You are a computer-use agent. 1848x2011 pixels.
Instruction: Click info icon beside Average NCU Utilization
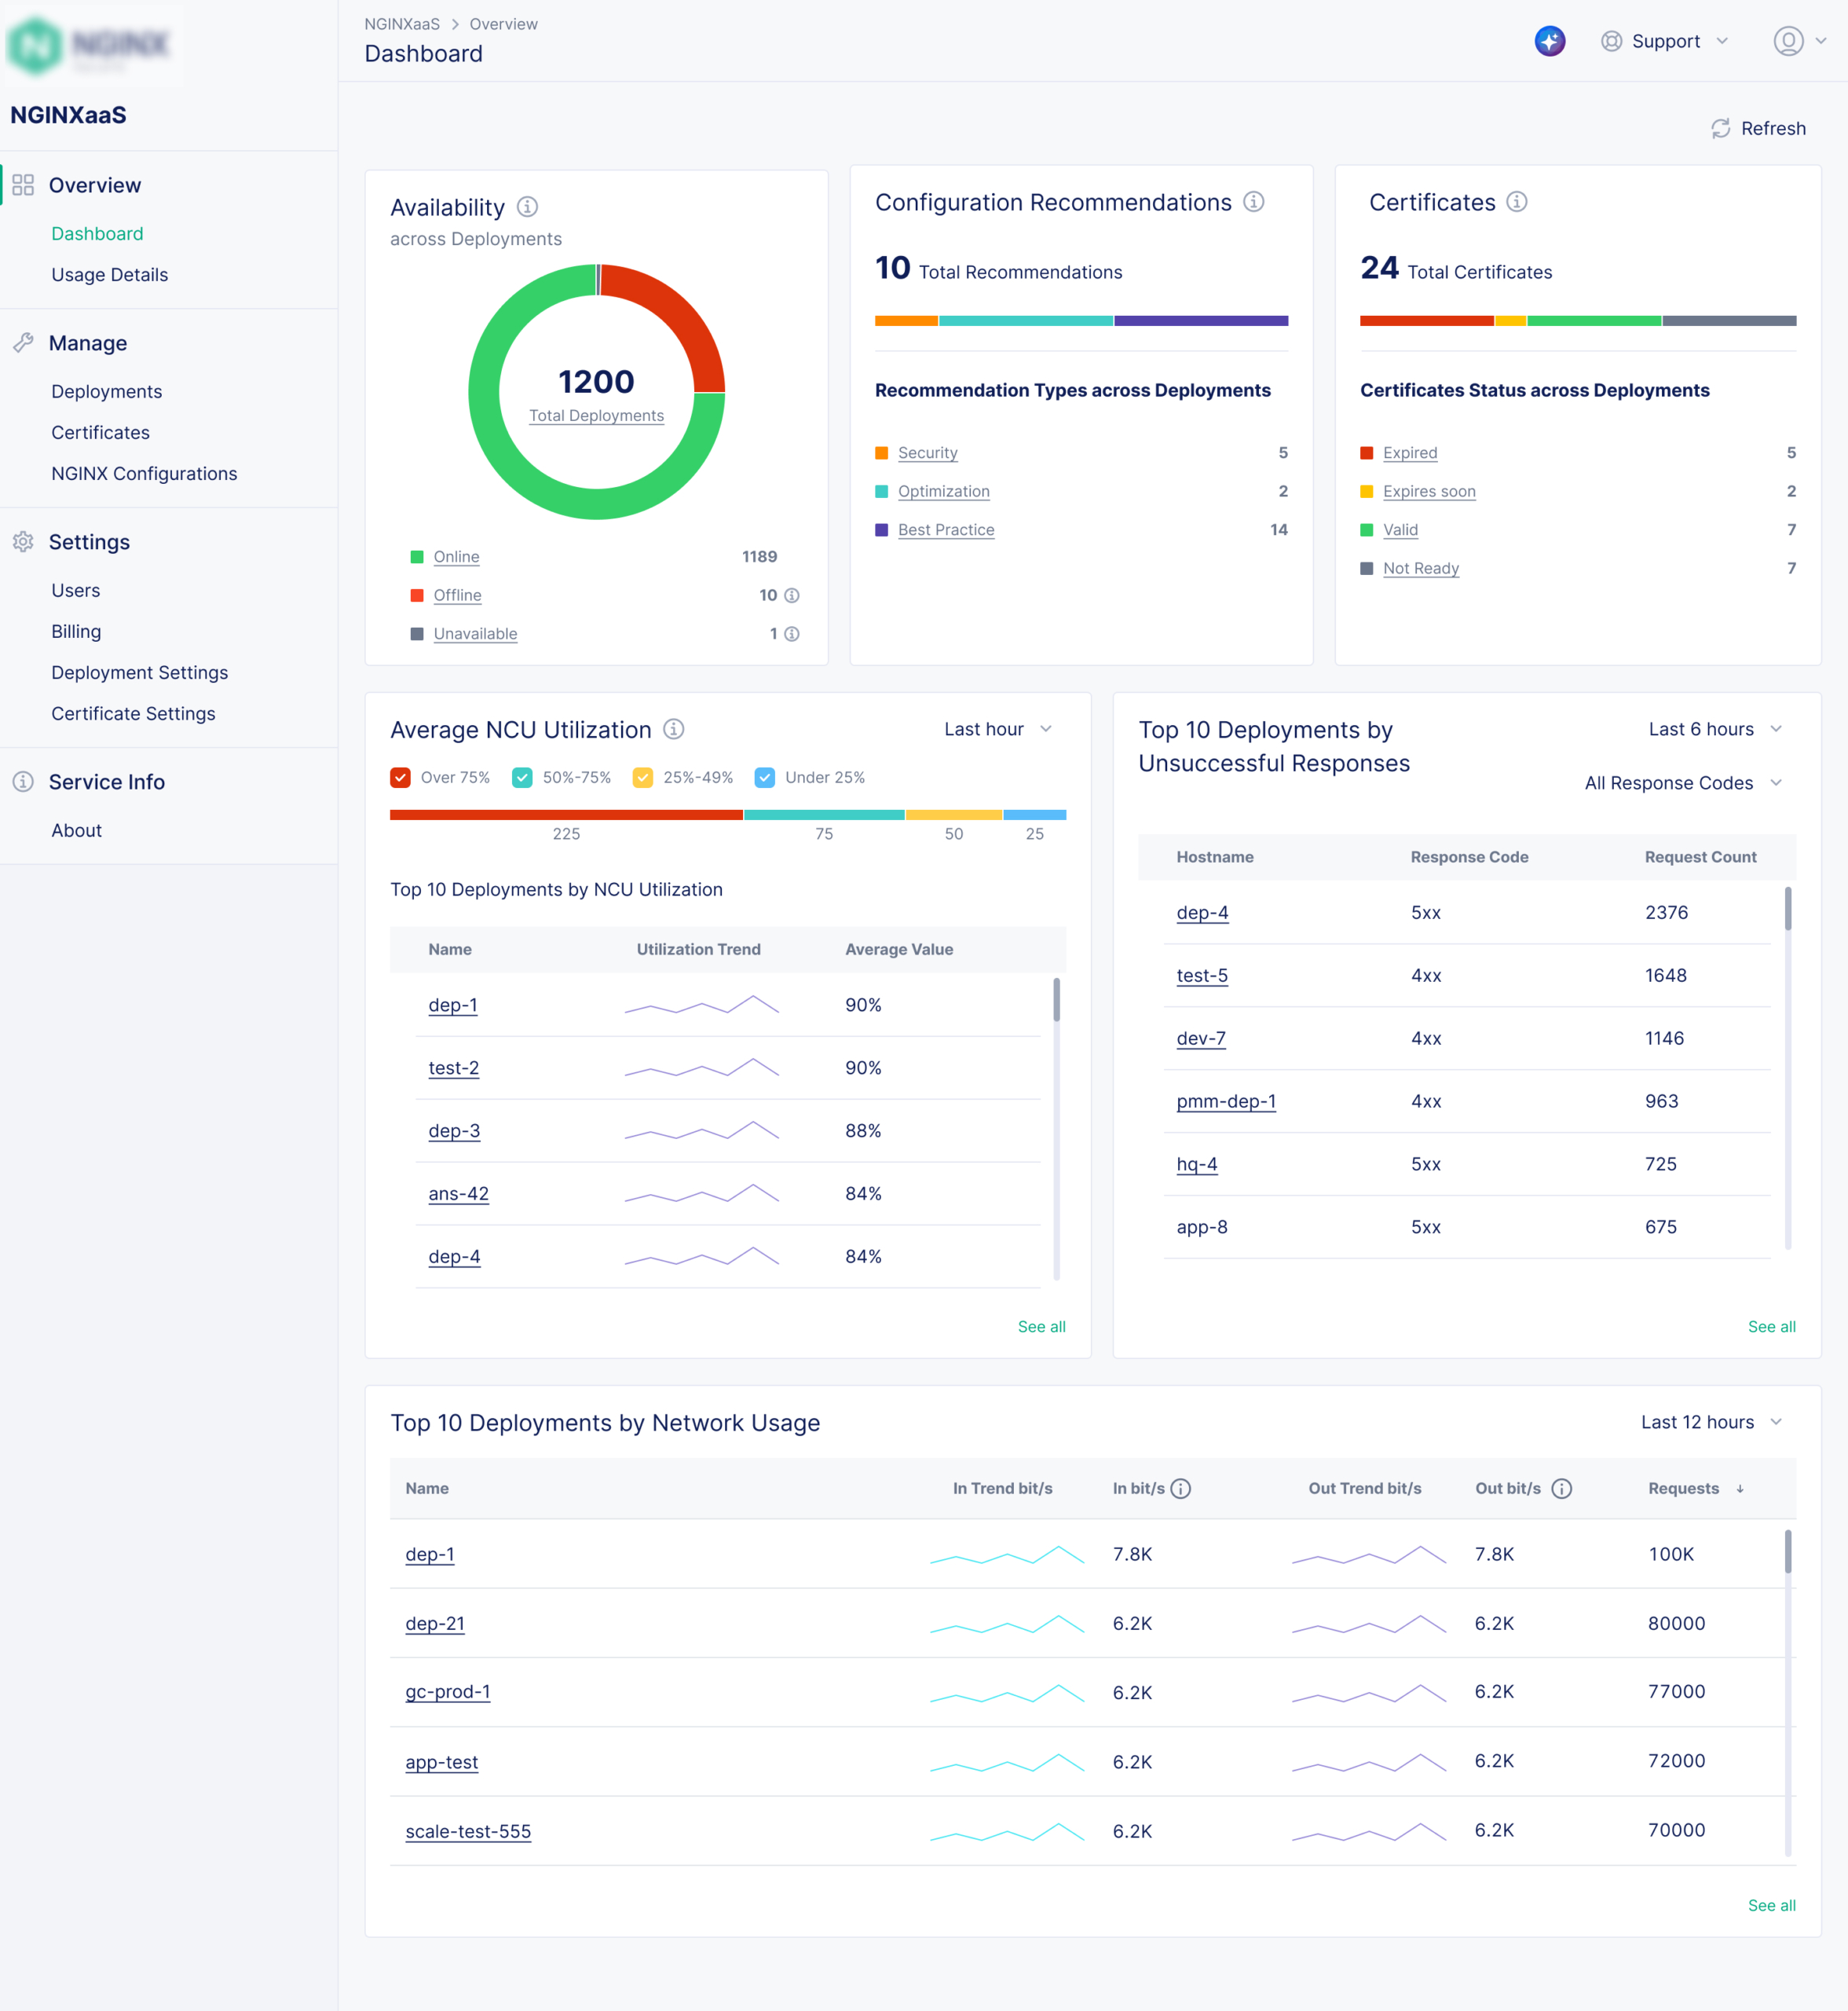click(x=674, y=729)
